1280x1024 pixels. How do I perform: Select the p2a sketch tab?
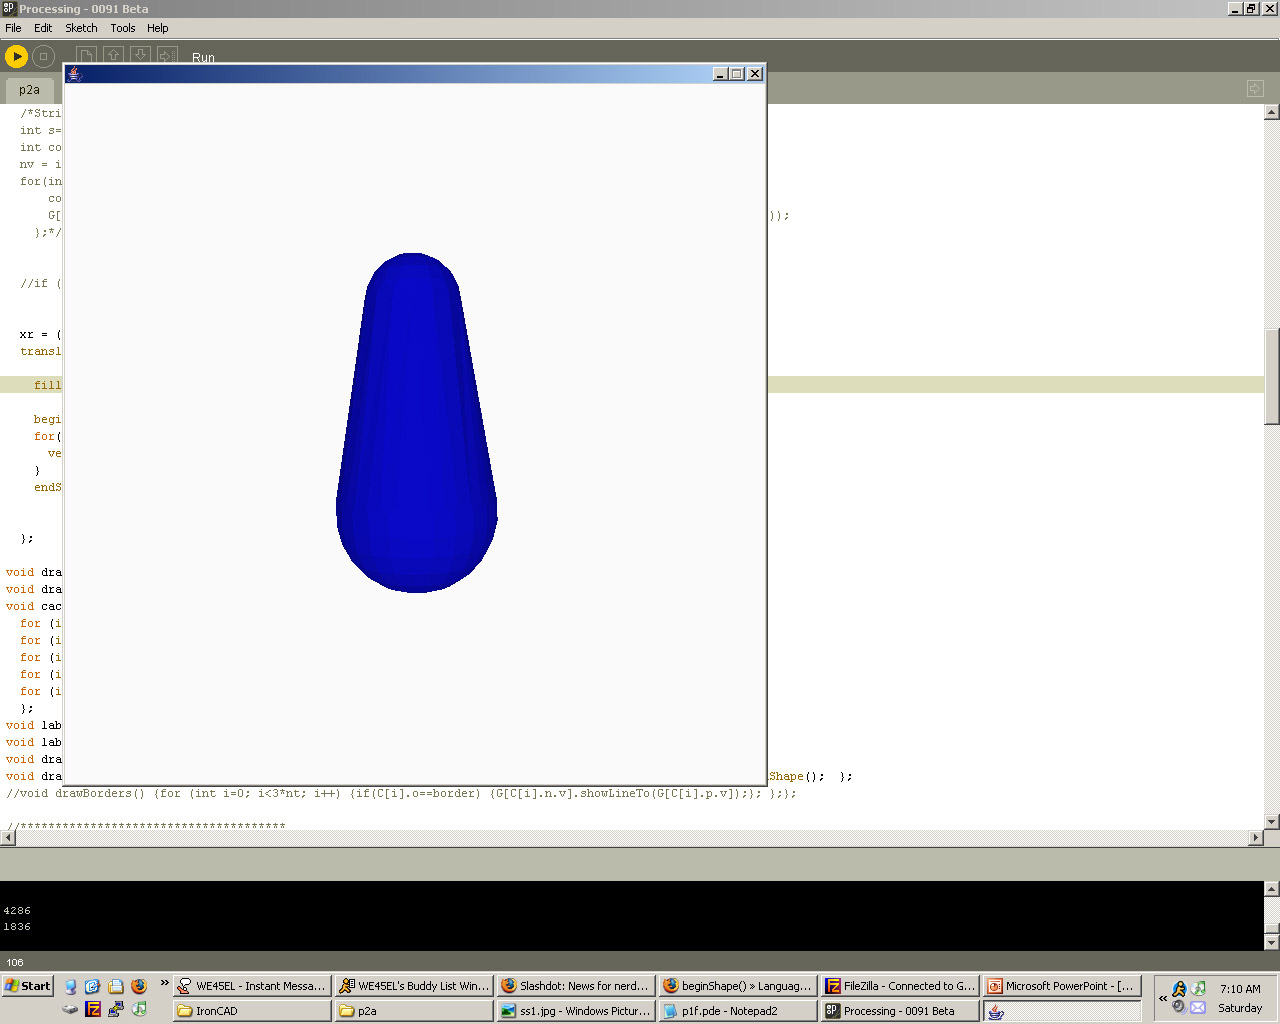pos(29,89)
